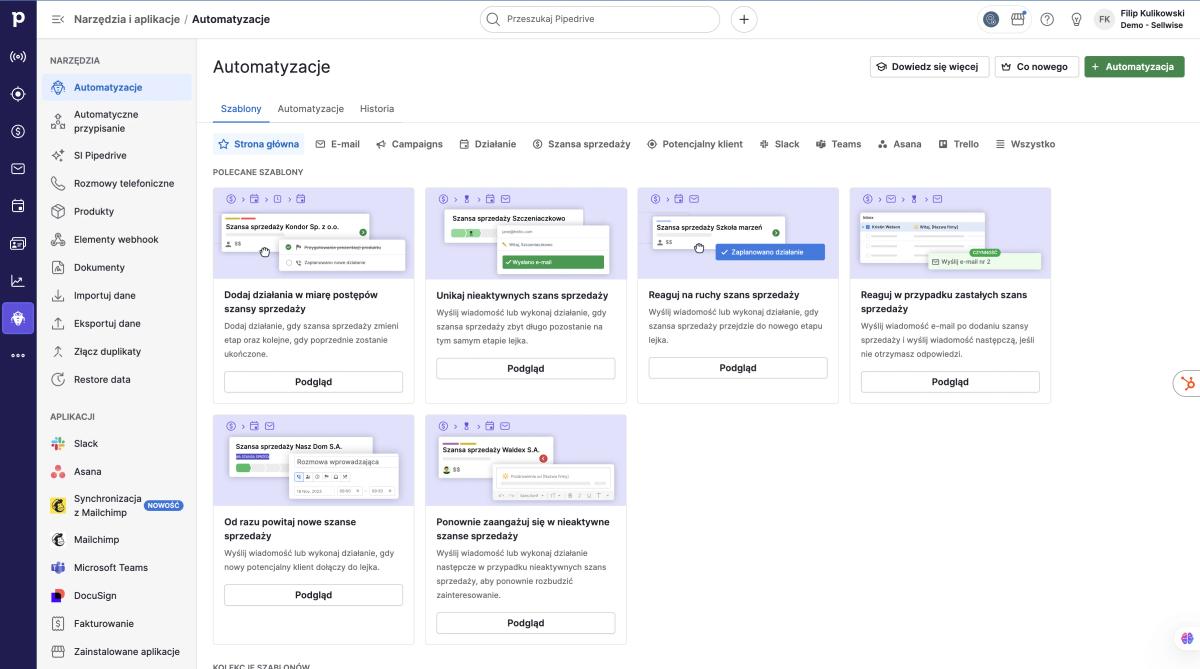
Task: Select Wszystko template filter
Action: [1025, 144]
